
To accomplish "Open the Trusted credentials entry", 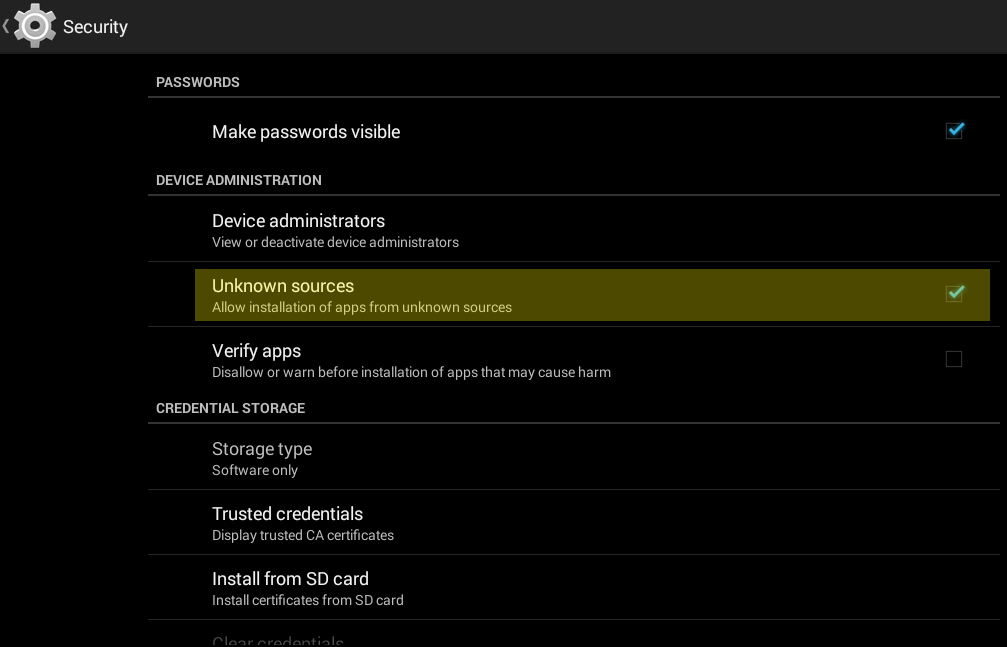I will (574, 522).
